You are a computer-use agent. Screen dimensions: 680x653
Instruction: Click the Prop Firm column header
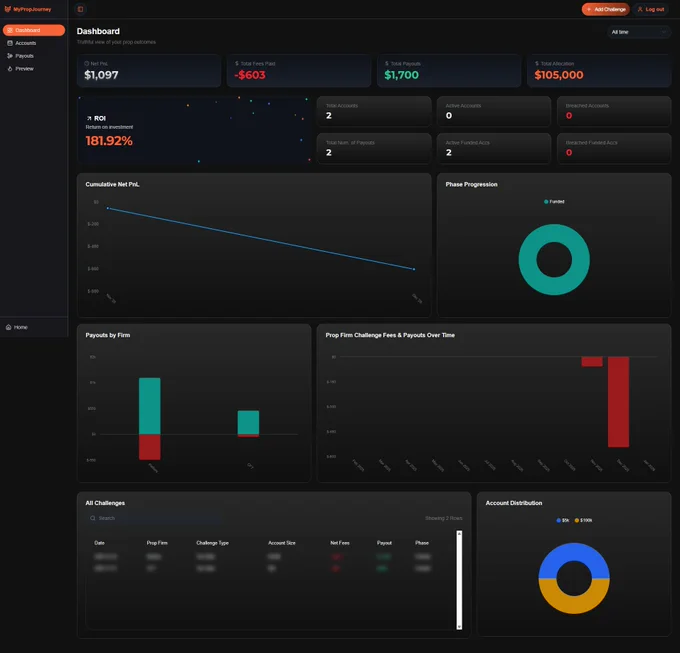click(157, 543)
